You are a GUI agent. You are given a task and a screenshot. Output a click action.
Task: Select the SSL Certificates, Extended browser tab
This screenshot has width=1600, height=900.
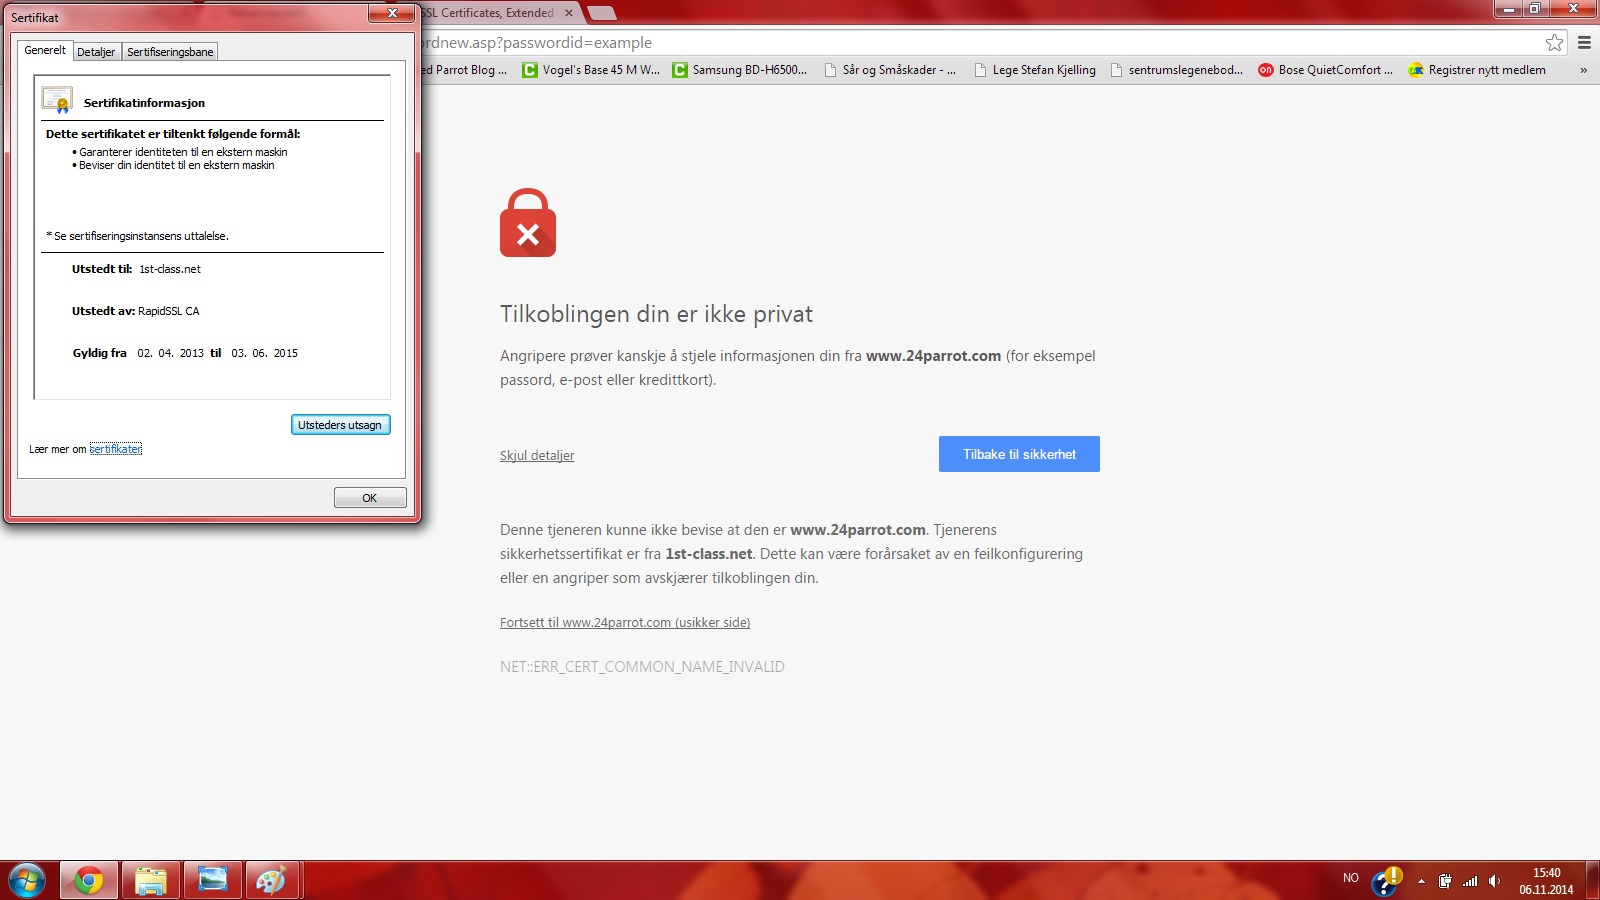click(488, 13)
